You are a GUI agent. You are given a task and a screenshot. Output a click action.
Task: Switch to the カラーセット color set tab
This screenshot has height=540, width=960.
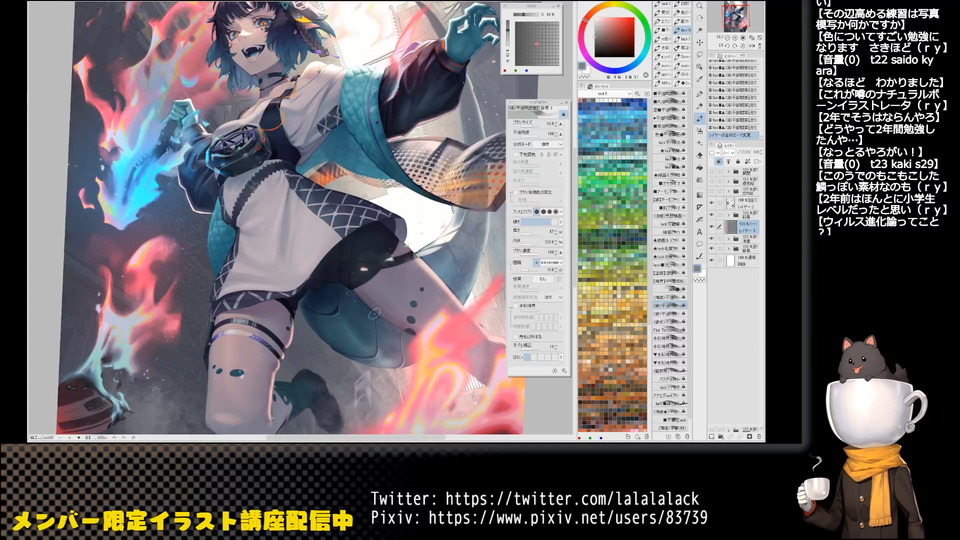click(596, 86)
